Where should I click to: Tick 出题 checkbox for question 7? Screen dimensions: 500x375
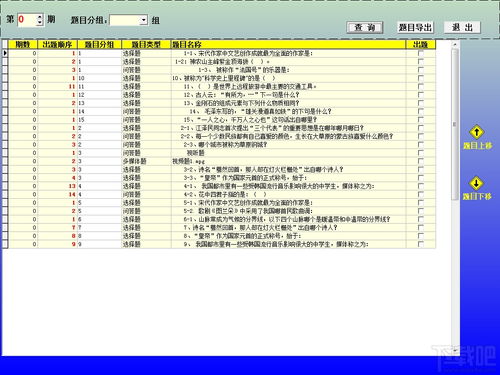pos(421,228)
